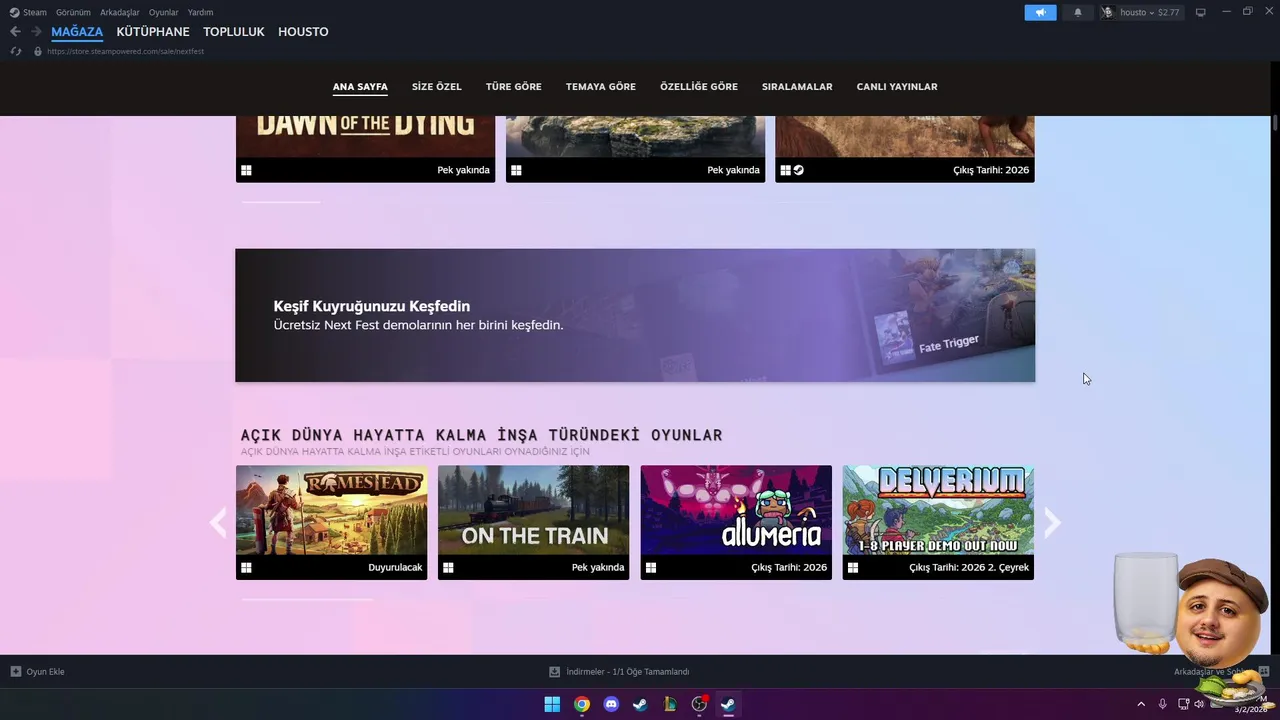Click the volume tray icon
The height and width of the screenshot is (720, 1280).
1199,704
